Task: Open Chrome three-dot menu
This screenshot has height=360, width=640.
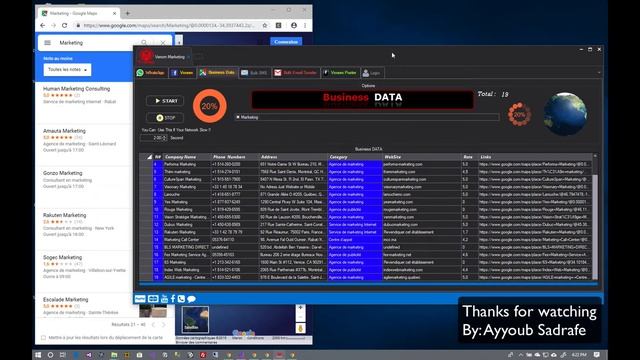Action: 305,25
